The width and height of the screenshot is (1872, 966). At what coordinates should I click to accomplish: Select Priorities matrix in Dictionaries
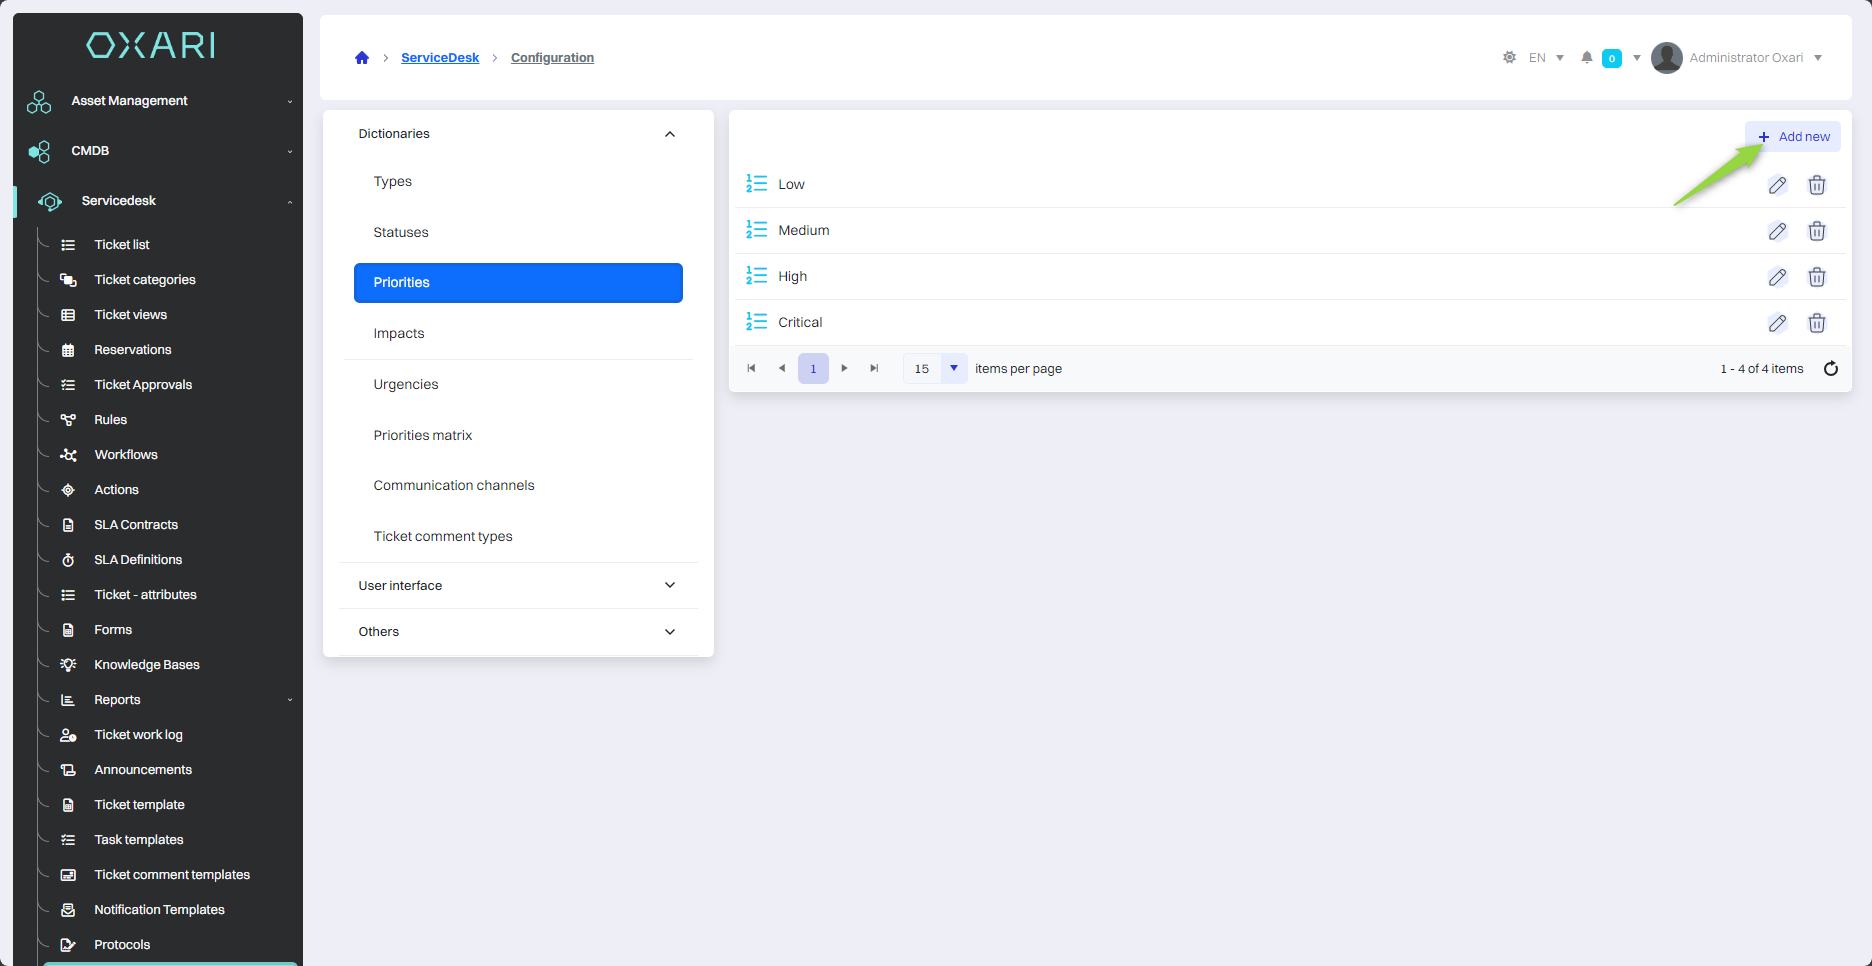click(423, 435)
